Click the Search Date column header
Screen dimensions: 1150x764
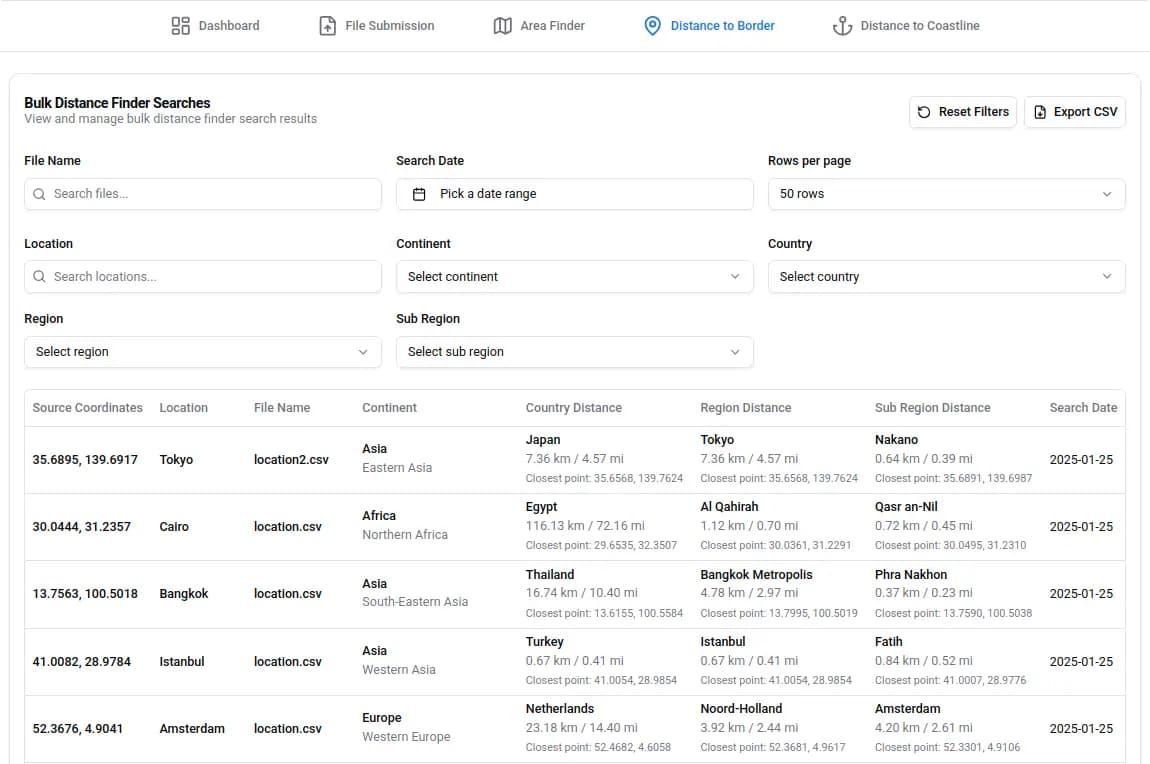tap(1083, 408)
